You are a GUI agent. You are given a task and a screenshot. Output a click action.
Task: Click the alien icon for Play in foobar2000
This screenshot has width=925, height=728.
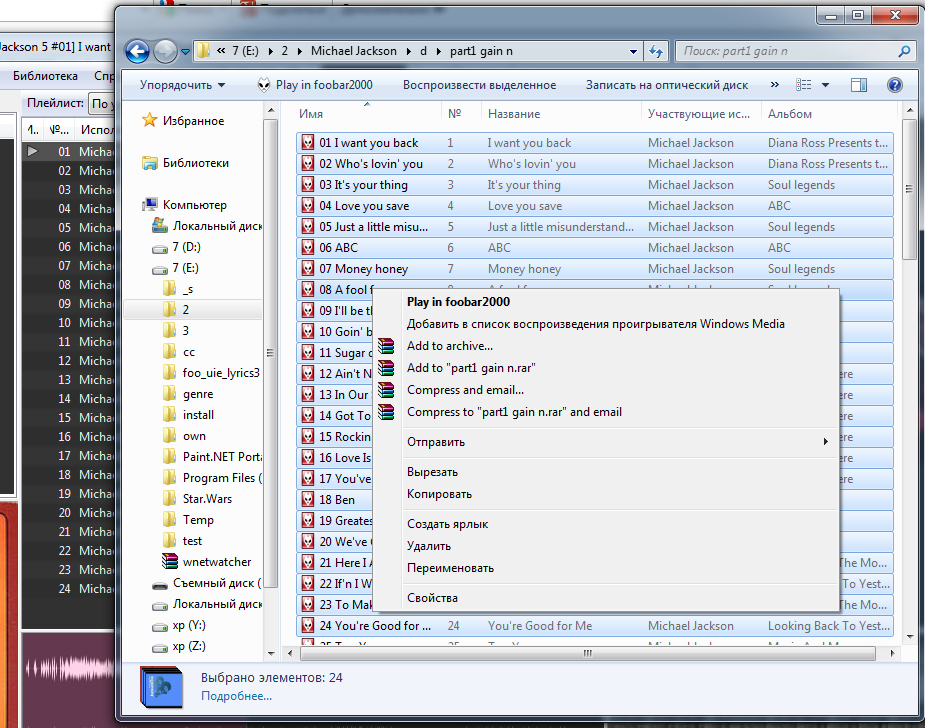click(x=264, y=85)
